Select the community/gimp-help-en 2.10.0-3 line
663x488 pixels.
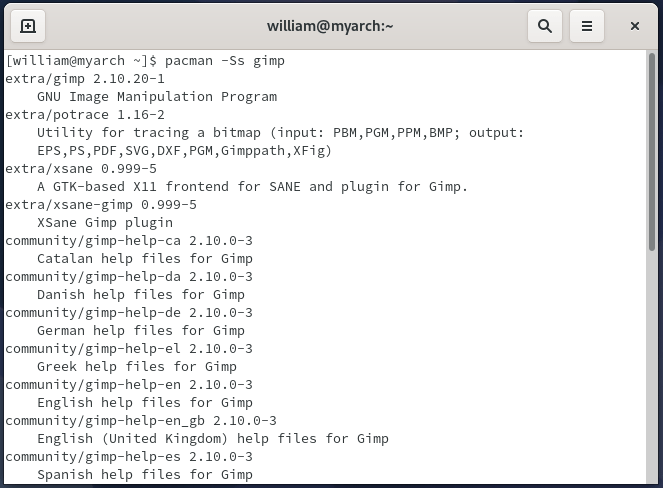[129, 384]
